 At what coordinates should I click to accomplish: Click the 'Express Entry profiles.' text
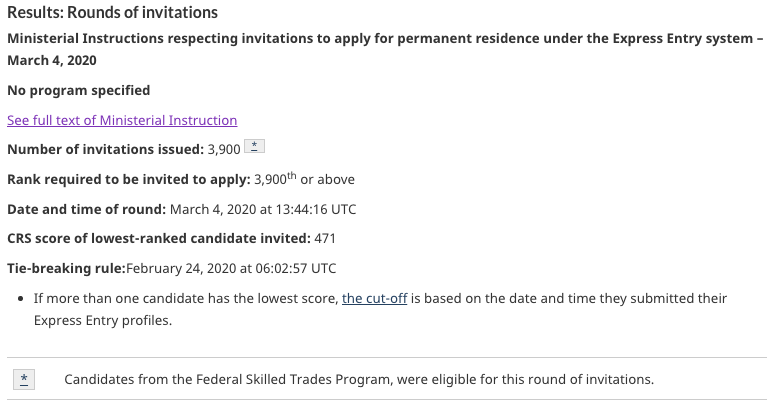pyautogui.click(x=102, y=320)
